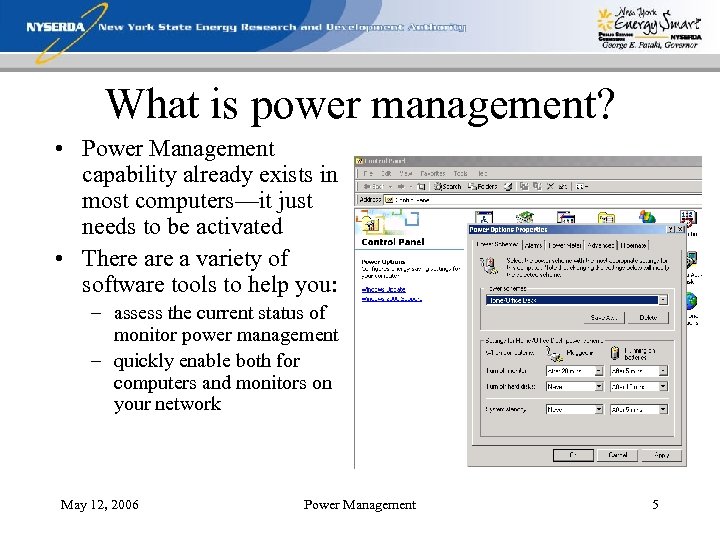Image resolution: width=720 pixels, height=540 pixels.
Task: Click the Save As button
Action: point(604,317)
